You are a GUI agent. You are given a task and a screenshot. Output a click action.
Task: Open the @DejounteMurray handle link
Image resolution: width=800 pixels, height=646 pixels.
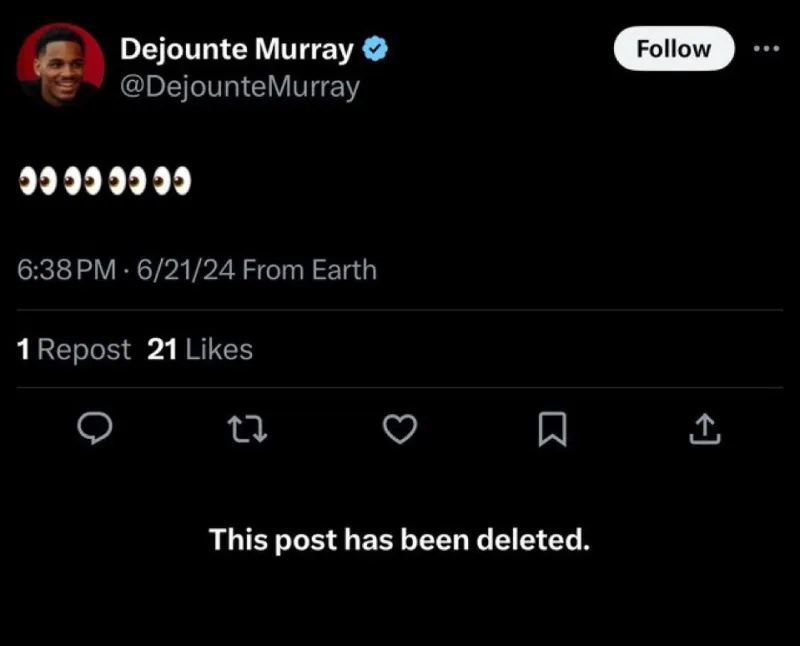tap(239, 87)
